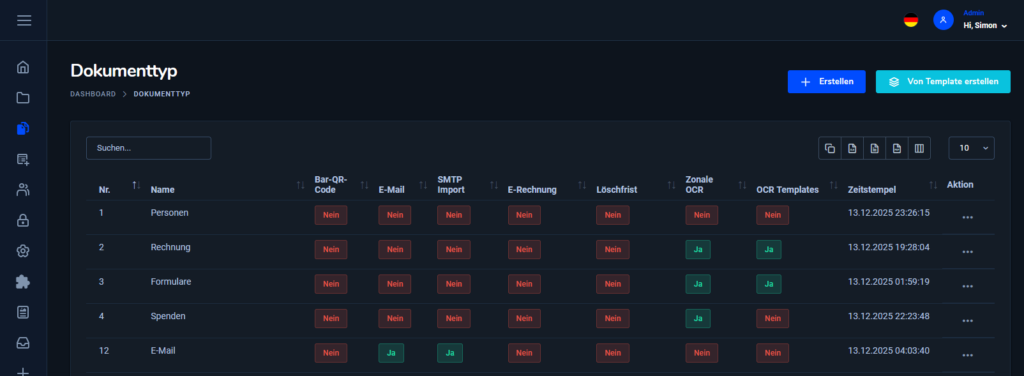Click the PDF export file icon
This screenshot has height=376, width=1024.
[897, 148]
